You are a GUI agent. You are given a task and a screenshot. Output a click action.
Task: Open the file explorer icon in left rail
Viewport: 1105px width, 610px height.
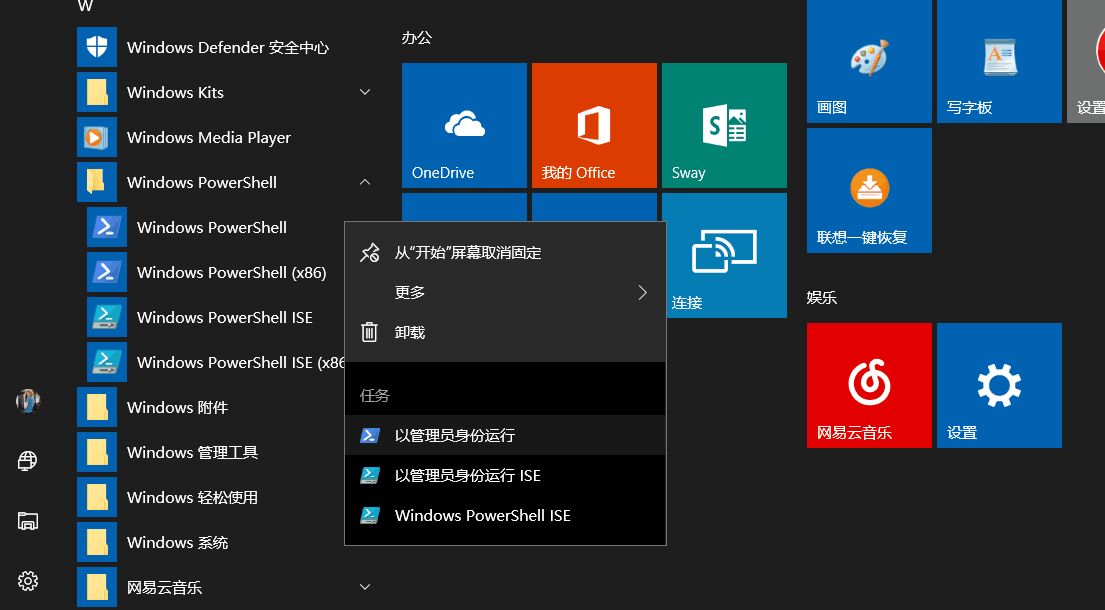pos(27,521)
